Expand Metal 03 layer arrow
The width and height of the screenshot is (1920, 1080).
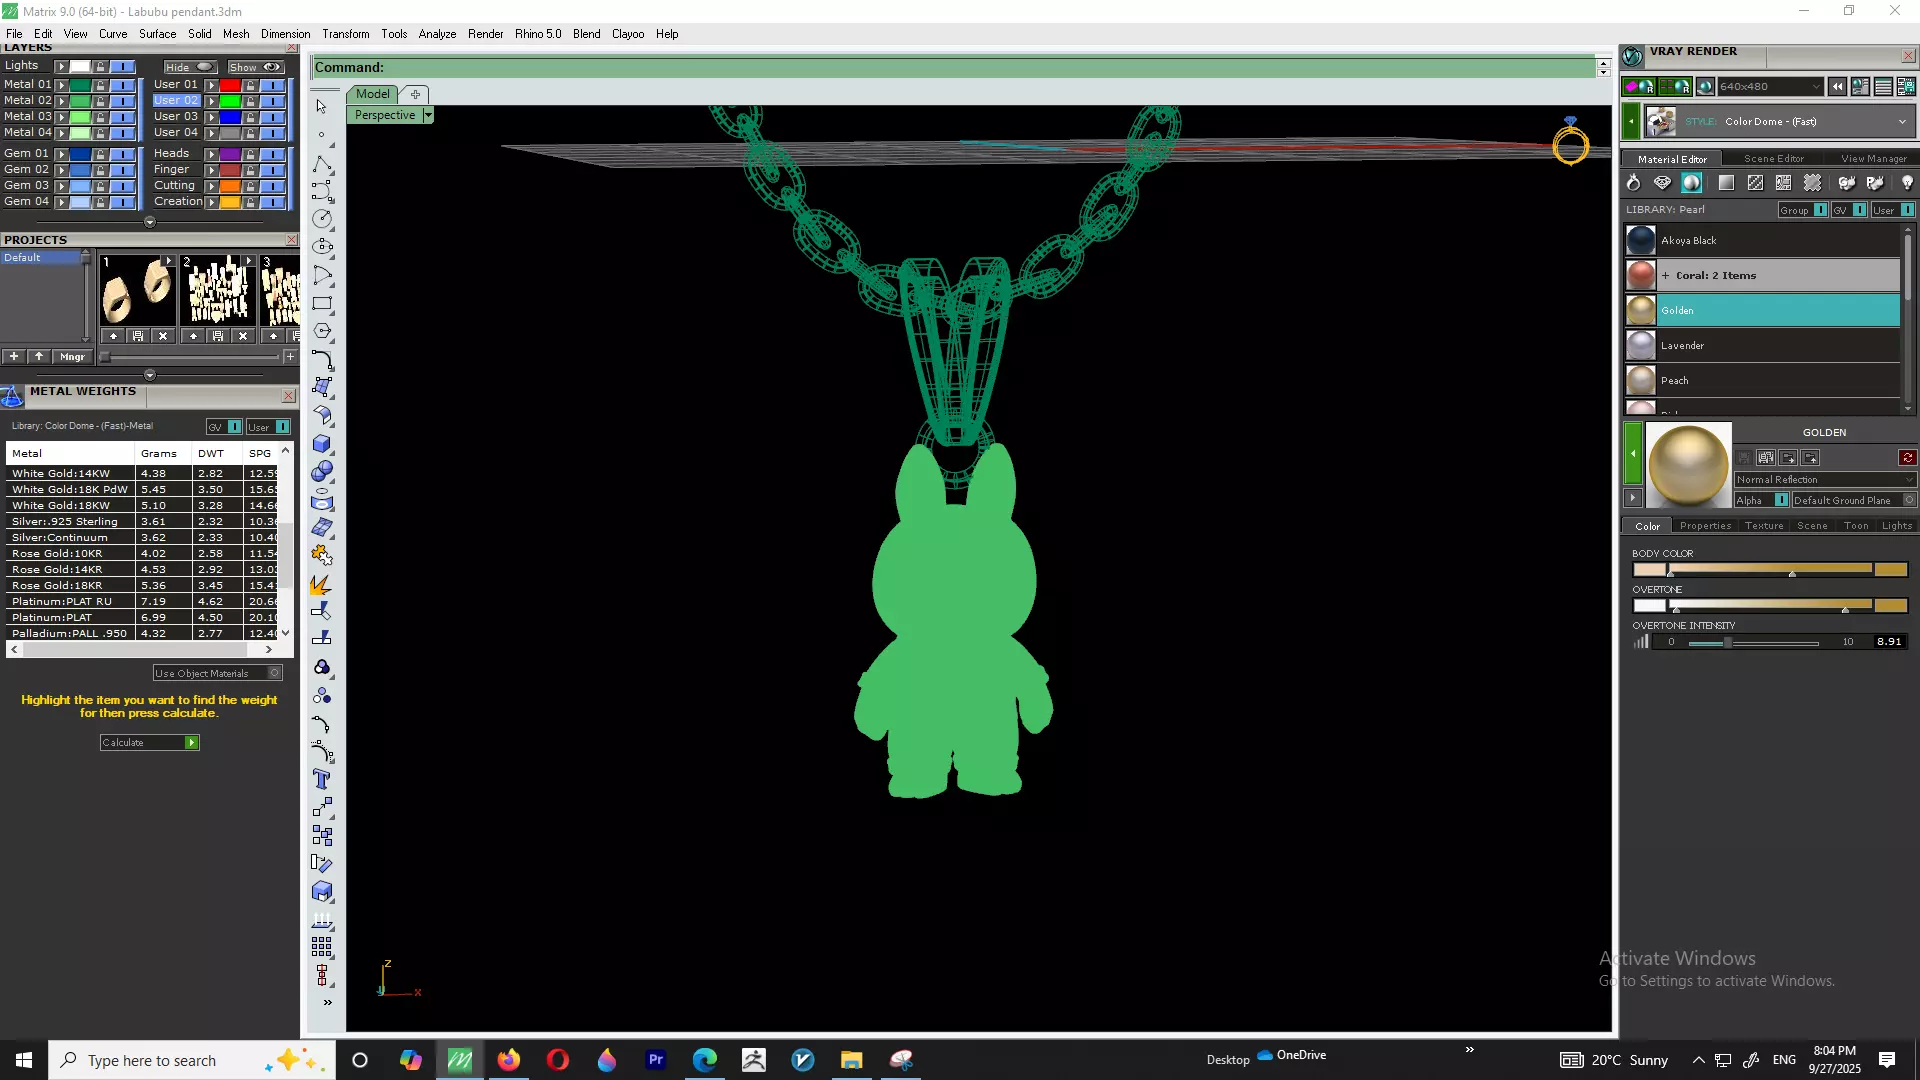[x=61, y=117]
